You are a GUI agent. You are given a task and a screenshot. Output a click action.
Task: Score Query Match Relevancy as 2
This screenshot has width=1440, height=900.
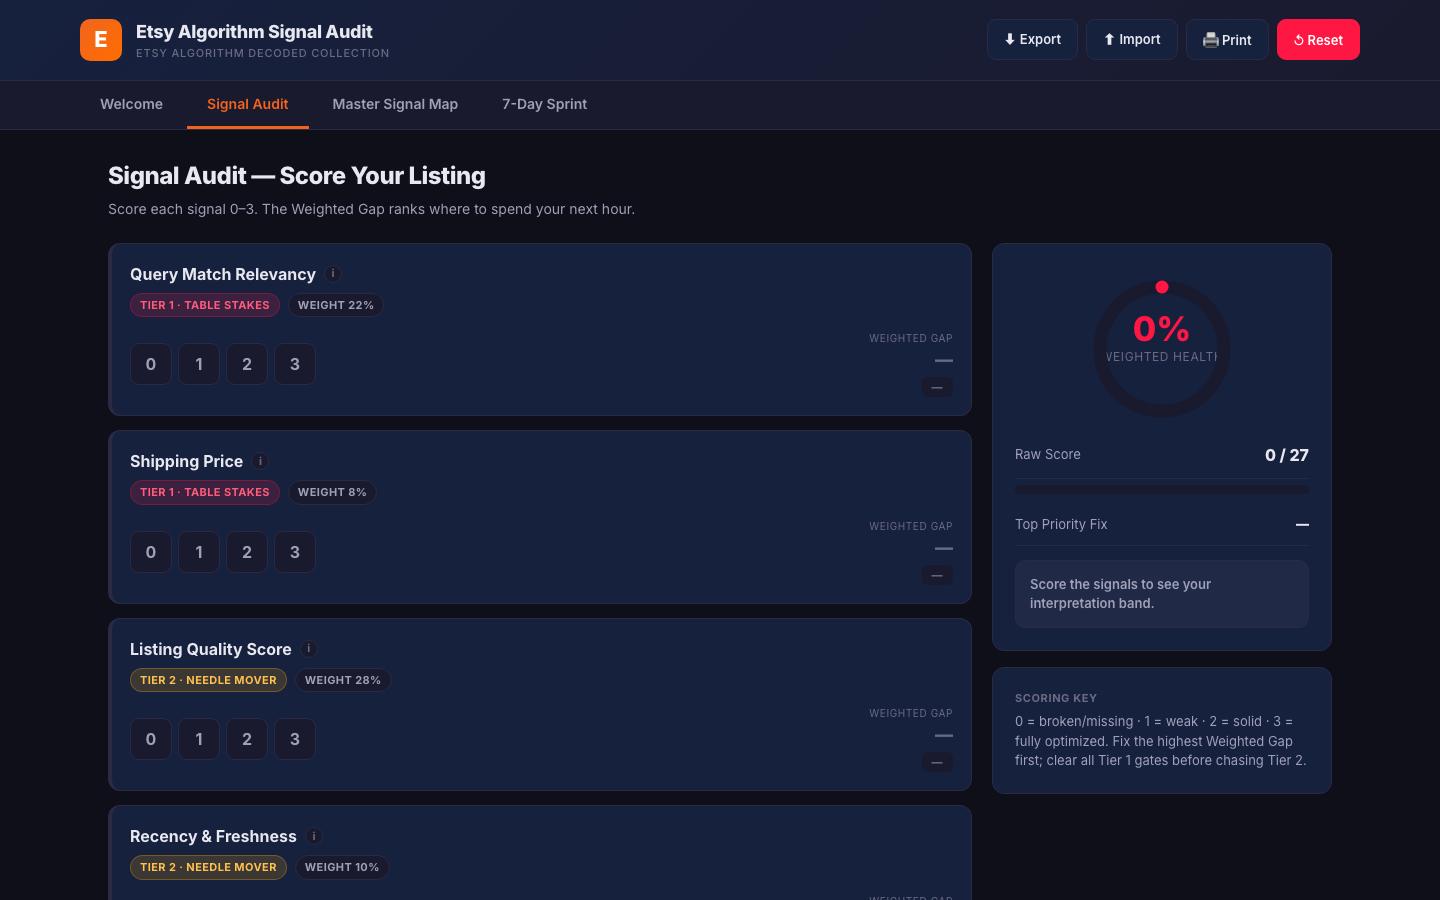click(x=247, y=364)
